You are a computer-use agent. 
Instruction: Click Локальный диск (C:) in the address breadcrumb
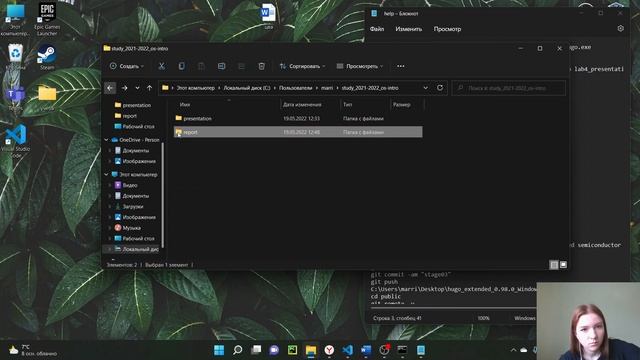point(247,88)
